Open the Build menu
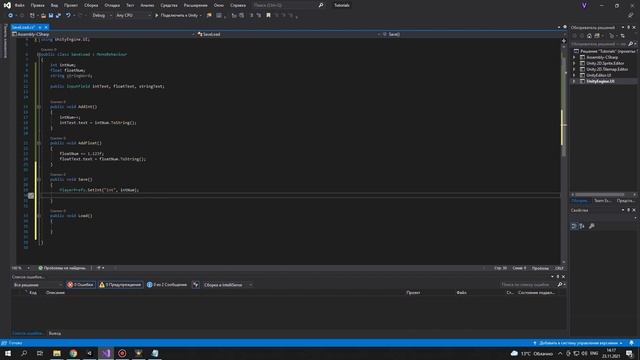The height and width of the screenshot is (360, 640). 91,5
